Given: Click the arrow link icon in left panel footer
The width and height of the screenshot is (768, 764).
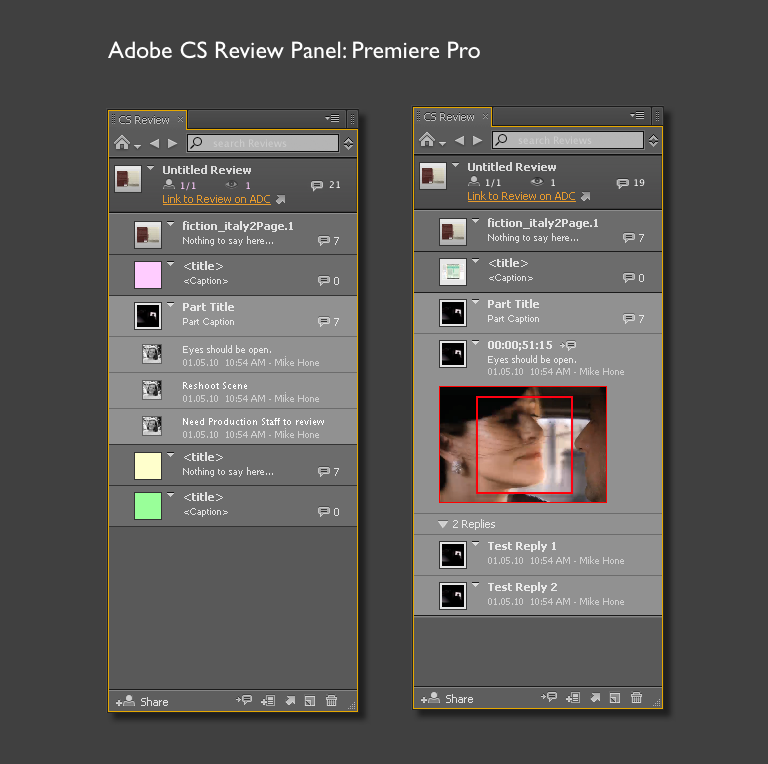Looking at the screenshot, I should pos(290,701).
